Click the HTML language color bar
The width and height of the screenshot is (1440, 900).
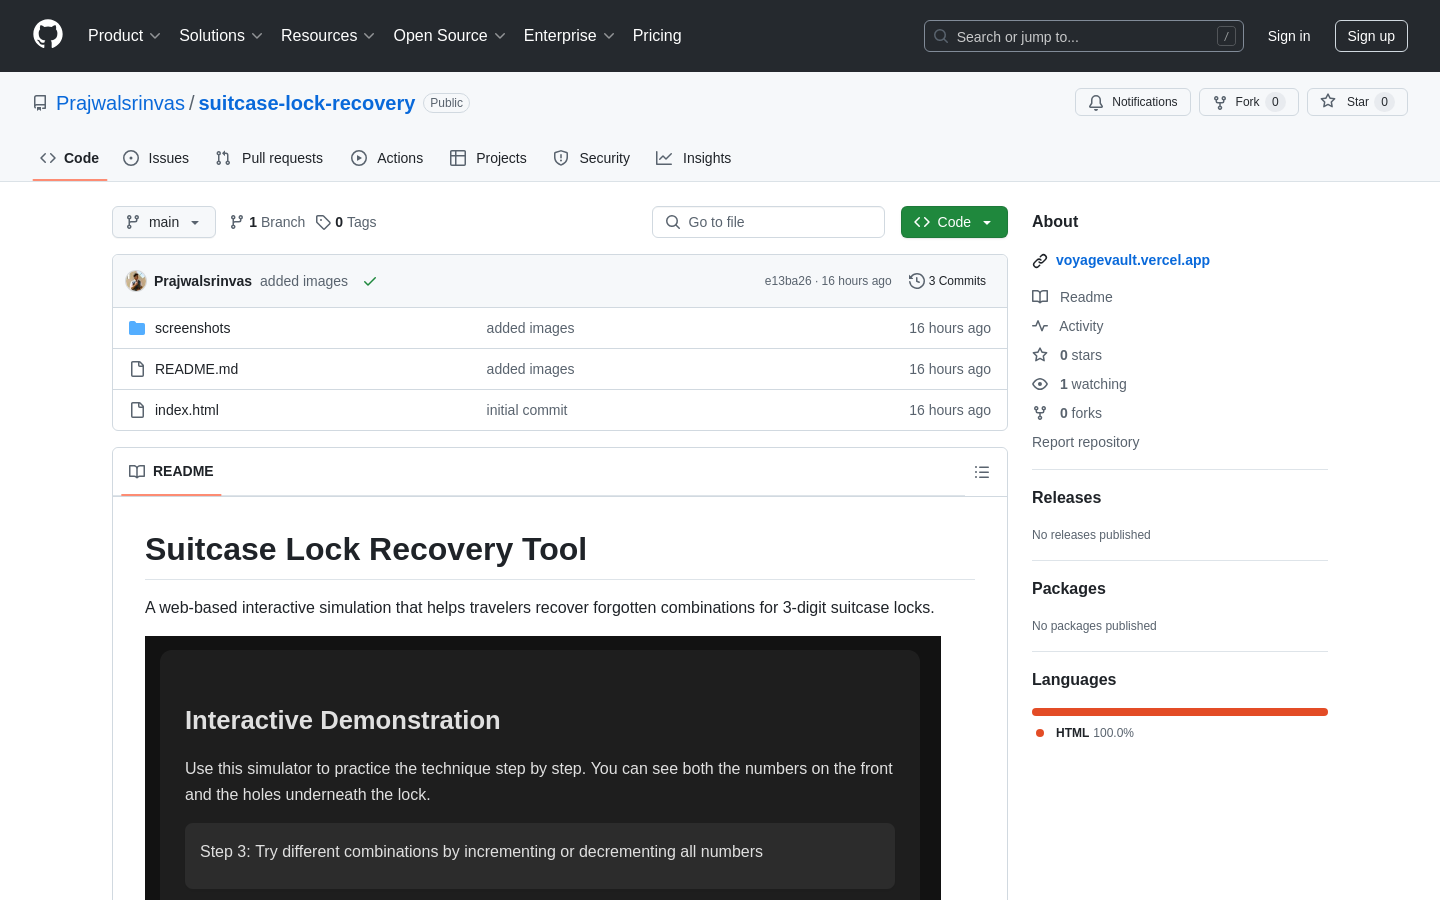[x=1180, y=712]
